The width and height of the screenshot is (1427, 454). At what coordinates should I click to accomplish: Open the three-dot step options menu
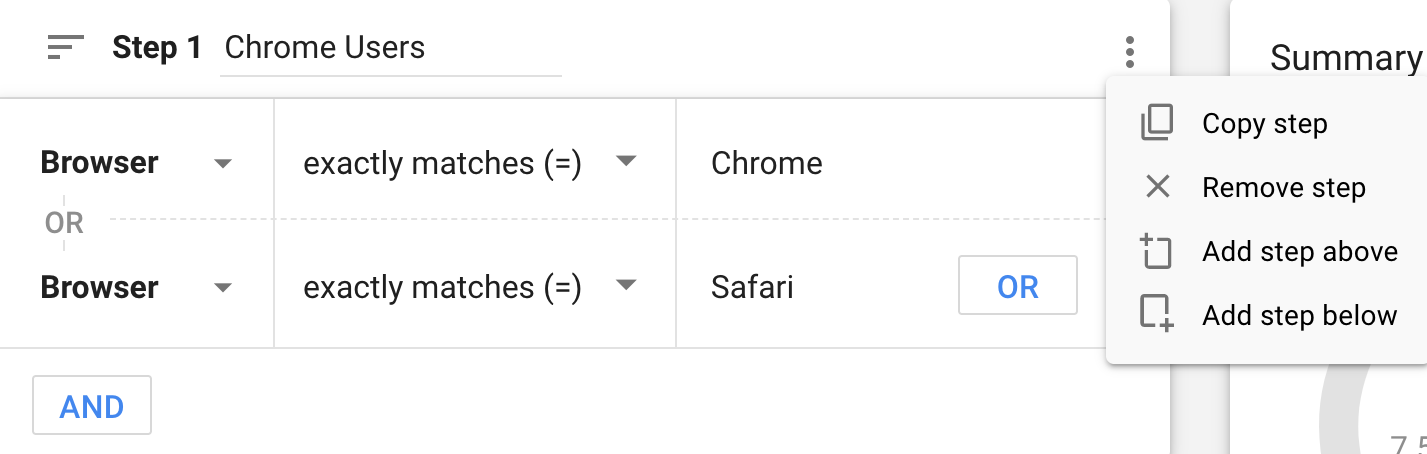[x=1130, y=52]
